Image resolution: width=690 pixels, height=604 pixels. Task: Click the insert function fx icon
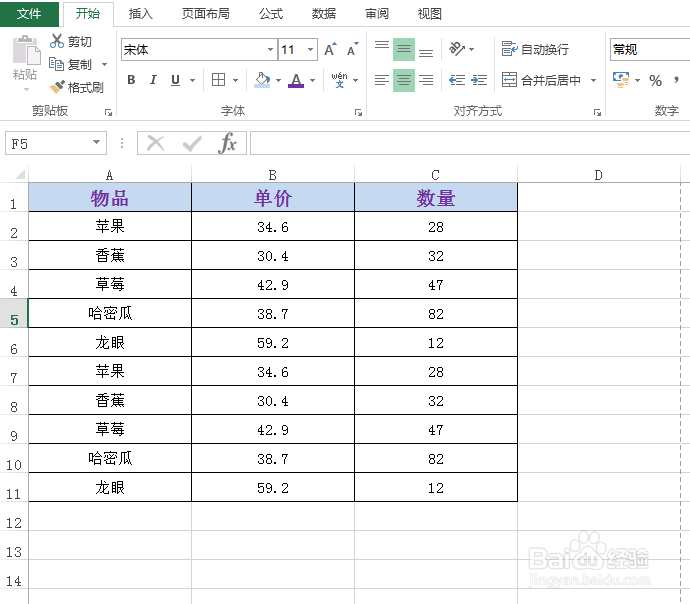228,143
